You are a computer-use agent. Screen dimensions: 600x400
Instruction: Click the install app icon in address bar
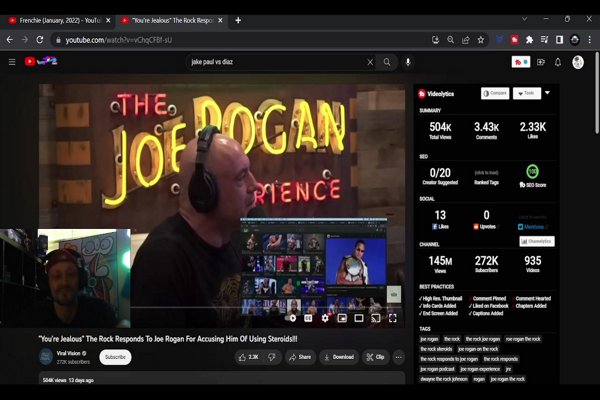[x=435, y=40]
